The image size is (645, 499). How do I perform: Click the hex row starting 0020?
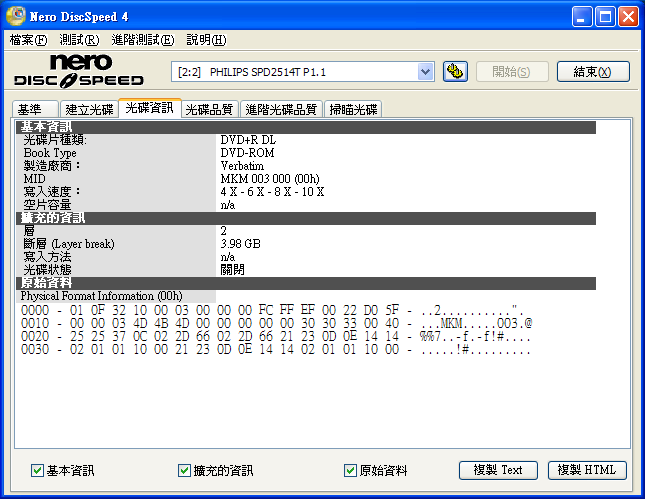point(275,336)
